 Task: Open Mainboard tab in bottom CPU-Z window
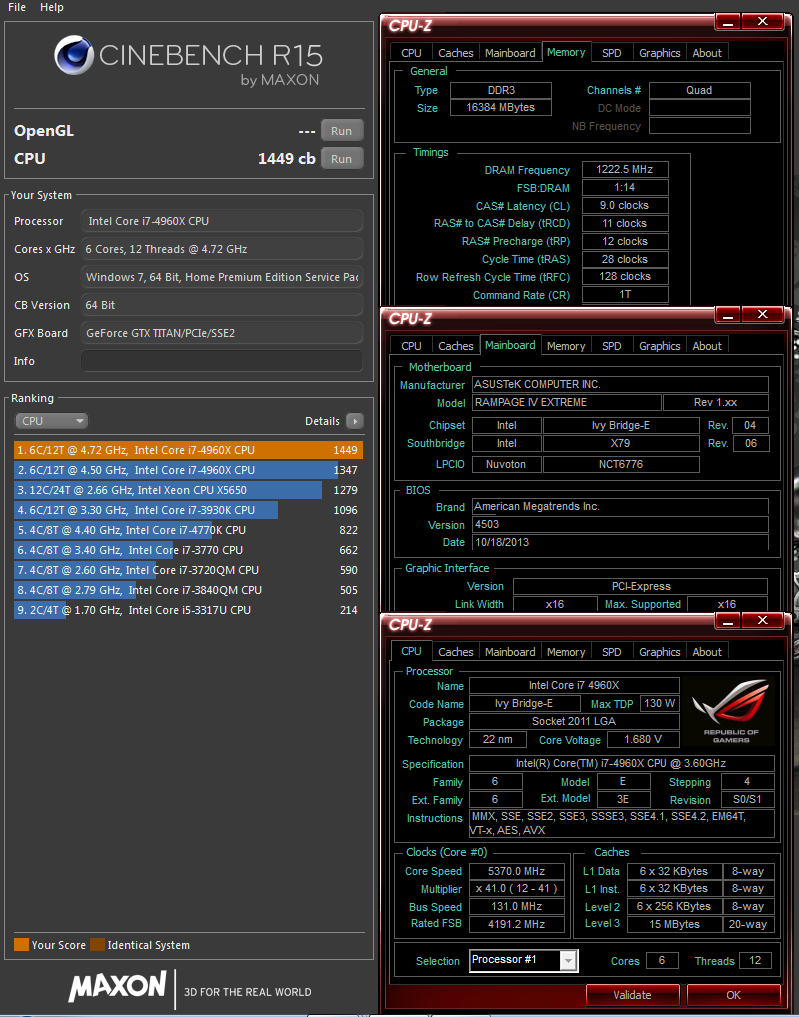pos(510,652)
